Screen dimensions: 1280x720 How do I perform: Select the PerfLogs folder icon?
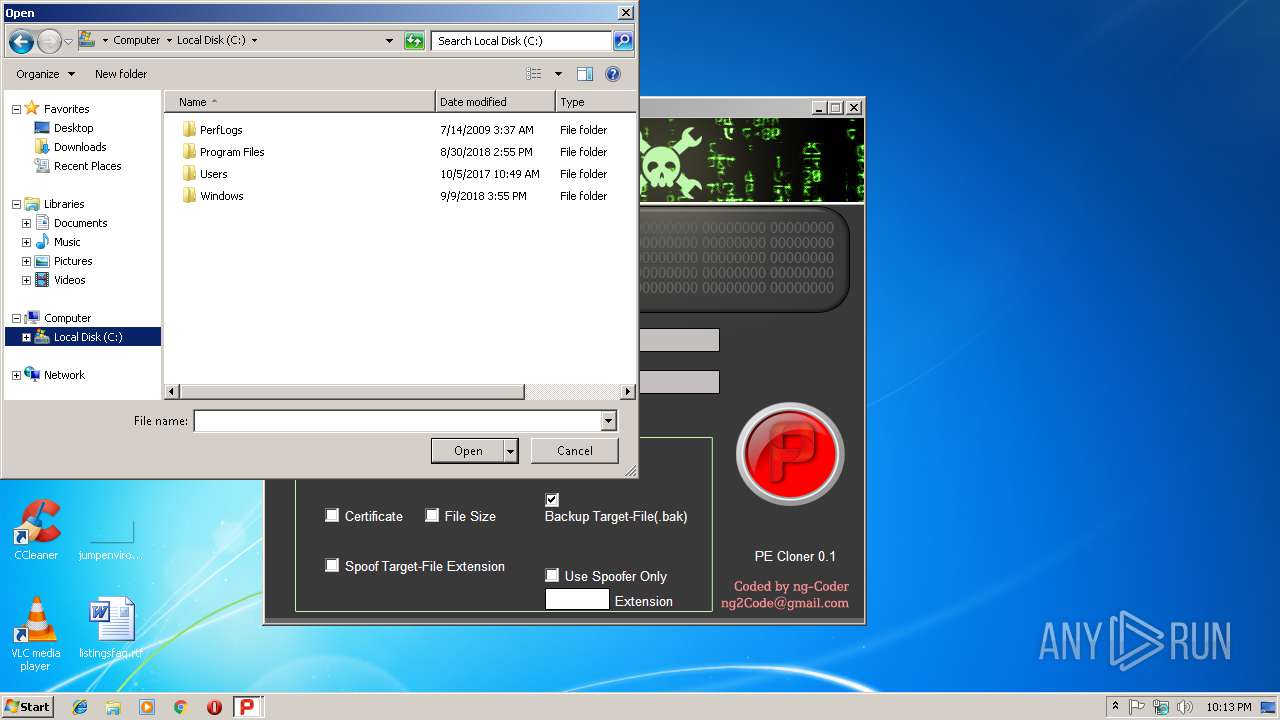pyautogui.click(x=189, y=130)
